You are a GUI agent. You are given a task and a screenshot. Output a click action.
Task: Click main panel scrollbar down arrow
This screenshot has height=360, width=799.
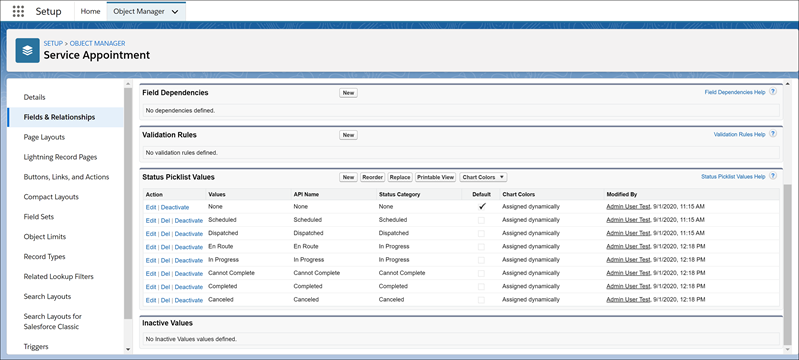[x=788, y=349]
